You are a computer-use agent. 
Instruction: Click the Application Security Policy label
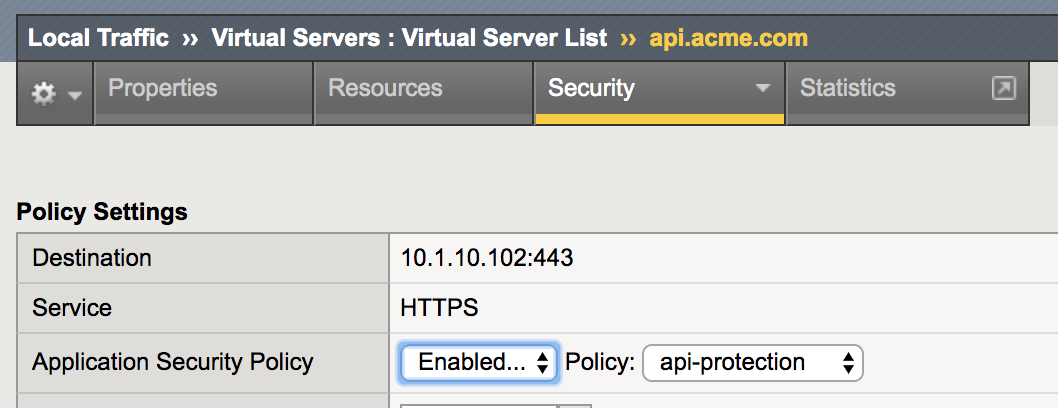coord(173,362)
